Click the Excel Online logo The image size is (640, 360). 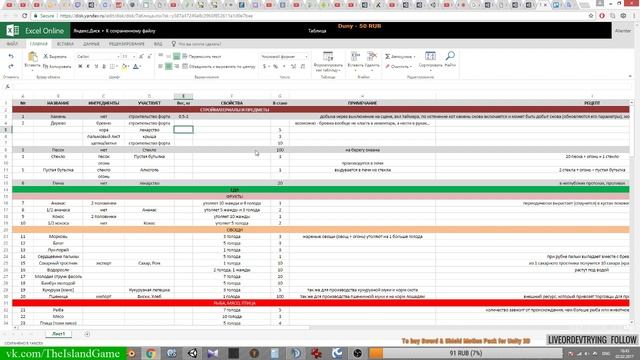35,31
